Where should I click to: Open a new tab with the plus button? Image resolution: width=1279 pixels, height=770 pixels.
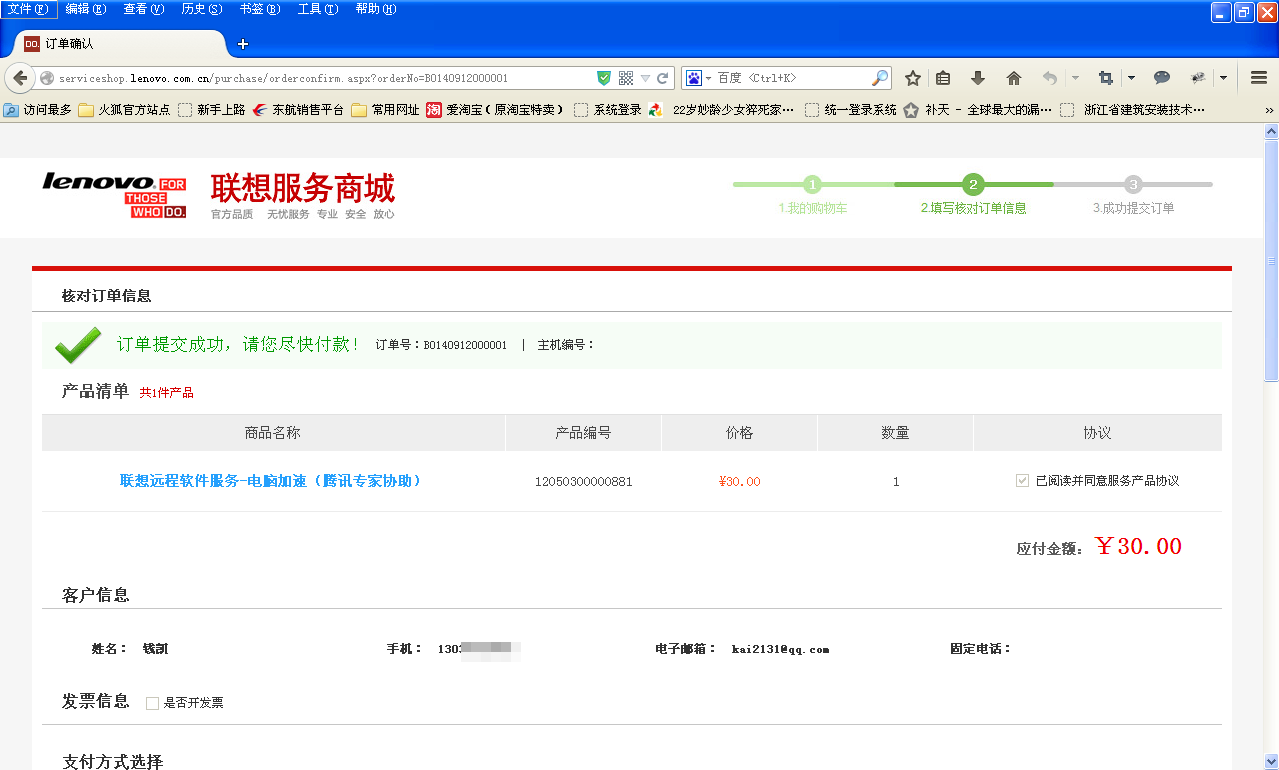pyautogui.click(x=243, y=44)
